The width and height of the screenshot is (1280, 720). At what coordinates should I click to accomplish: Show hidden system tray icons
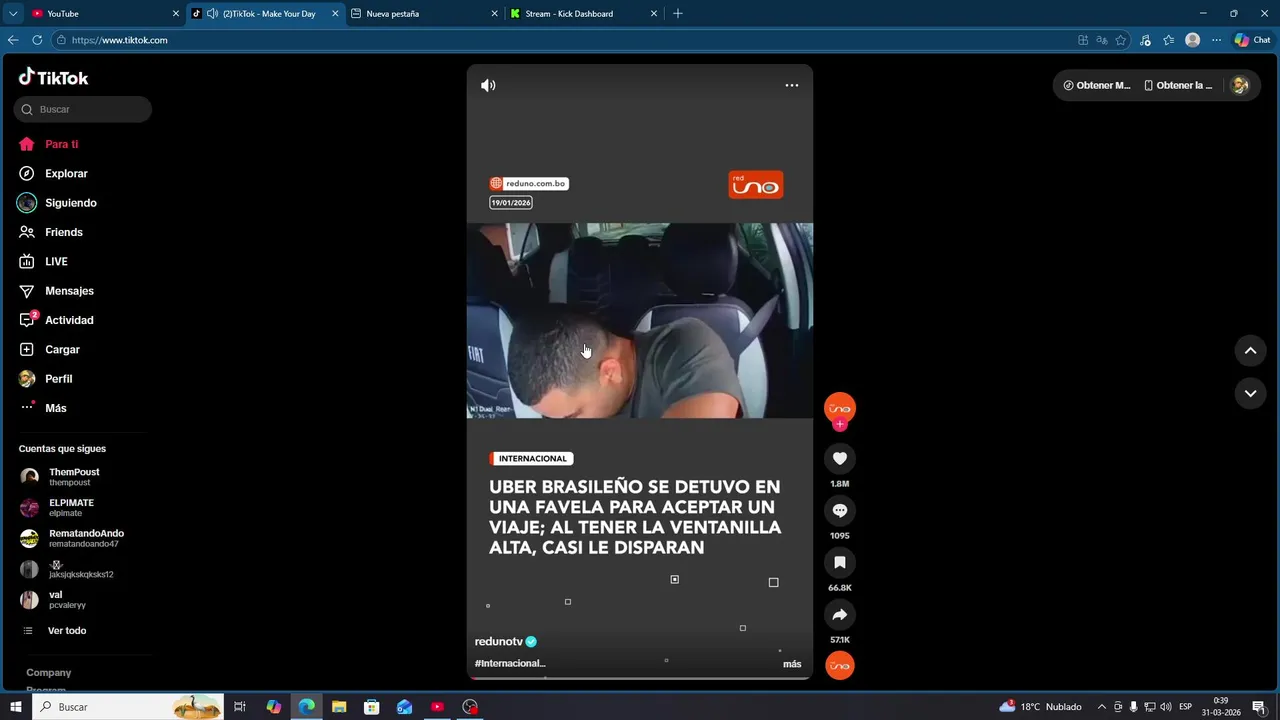(1102, 707)
